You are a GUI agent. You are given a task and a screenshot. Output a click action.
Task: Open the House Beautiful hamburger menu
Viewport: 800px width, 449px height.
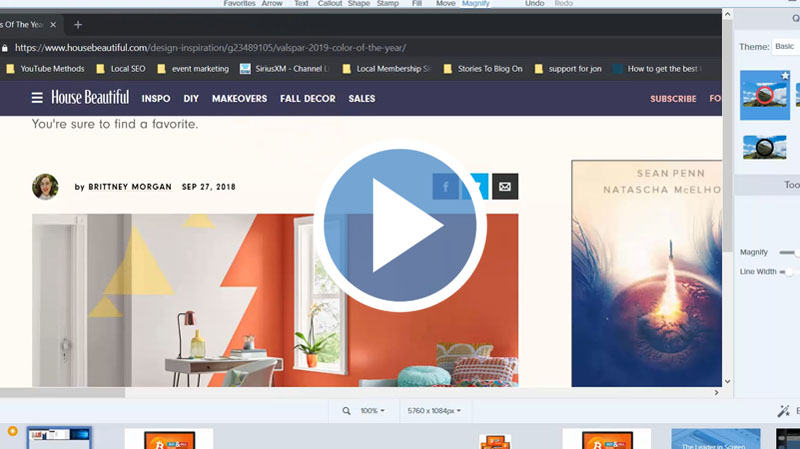[37, 98]
